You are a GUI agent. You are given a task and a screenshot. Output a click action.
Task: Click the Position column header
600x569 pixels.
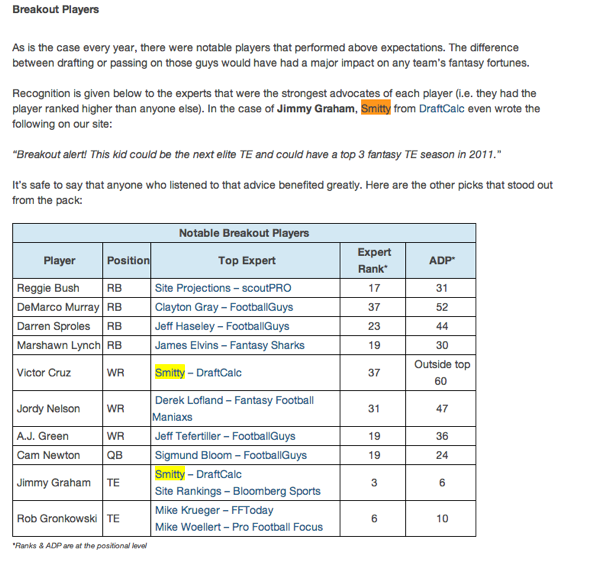[127, 261]
